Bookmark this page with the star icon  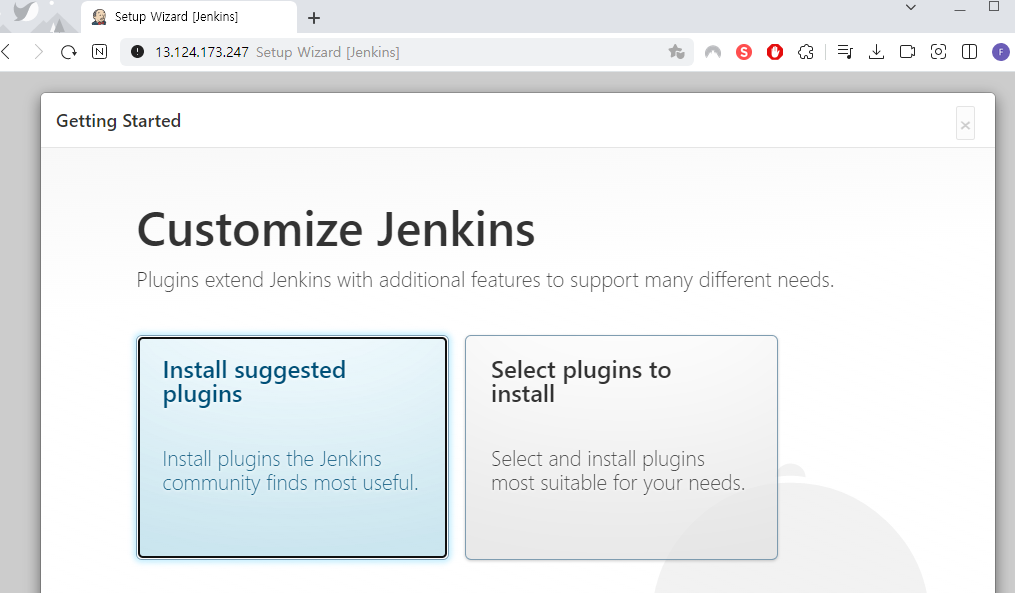pos(676,52)
